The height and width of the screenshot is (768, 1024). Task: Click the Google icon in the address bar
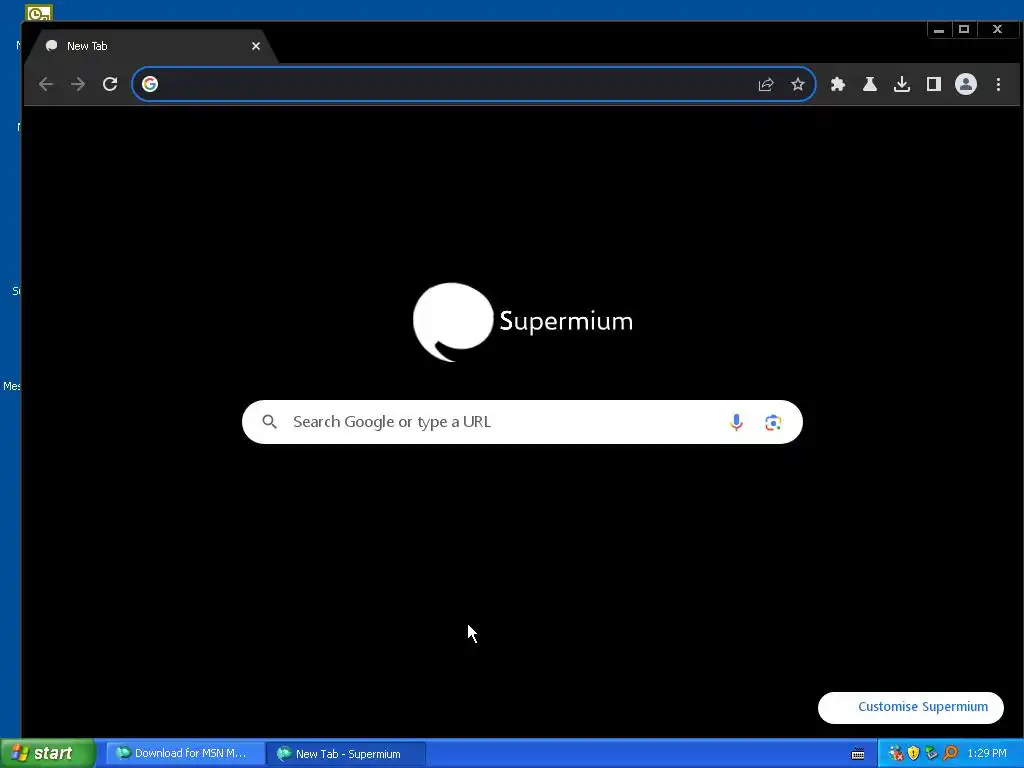pos(150,84)
